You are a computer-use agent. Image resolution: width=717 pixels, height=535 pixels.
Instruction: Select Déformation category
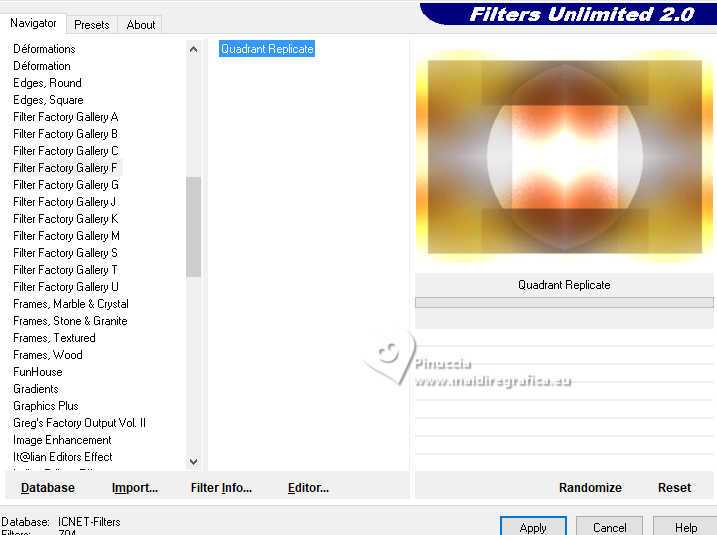[42, 66]
